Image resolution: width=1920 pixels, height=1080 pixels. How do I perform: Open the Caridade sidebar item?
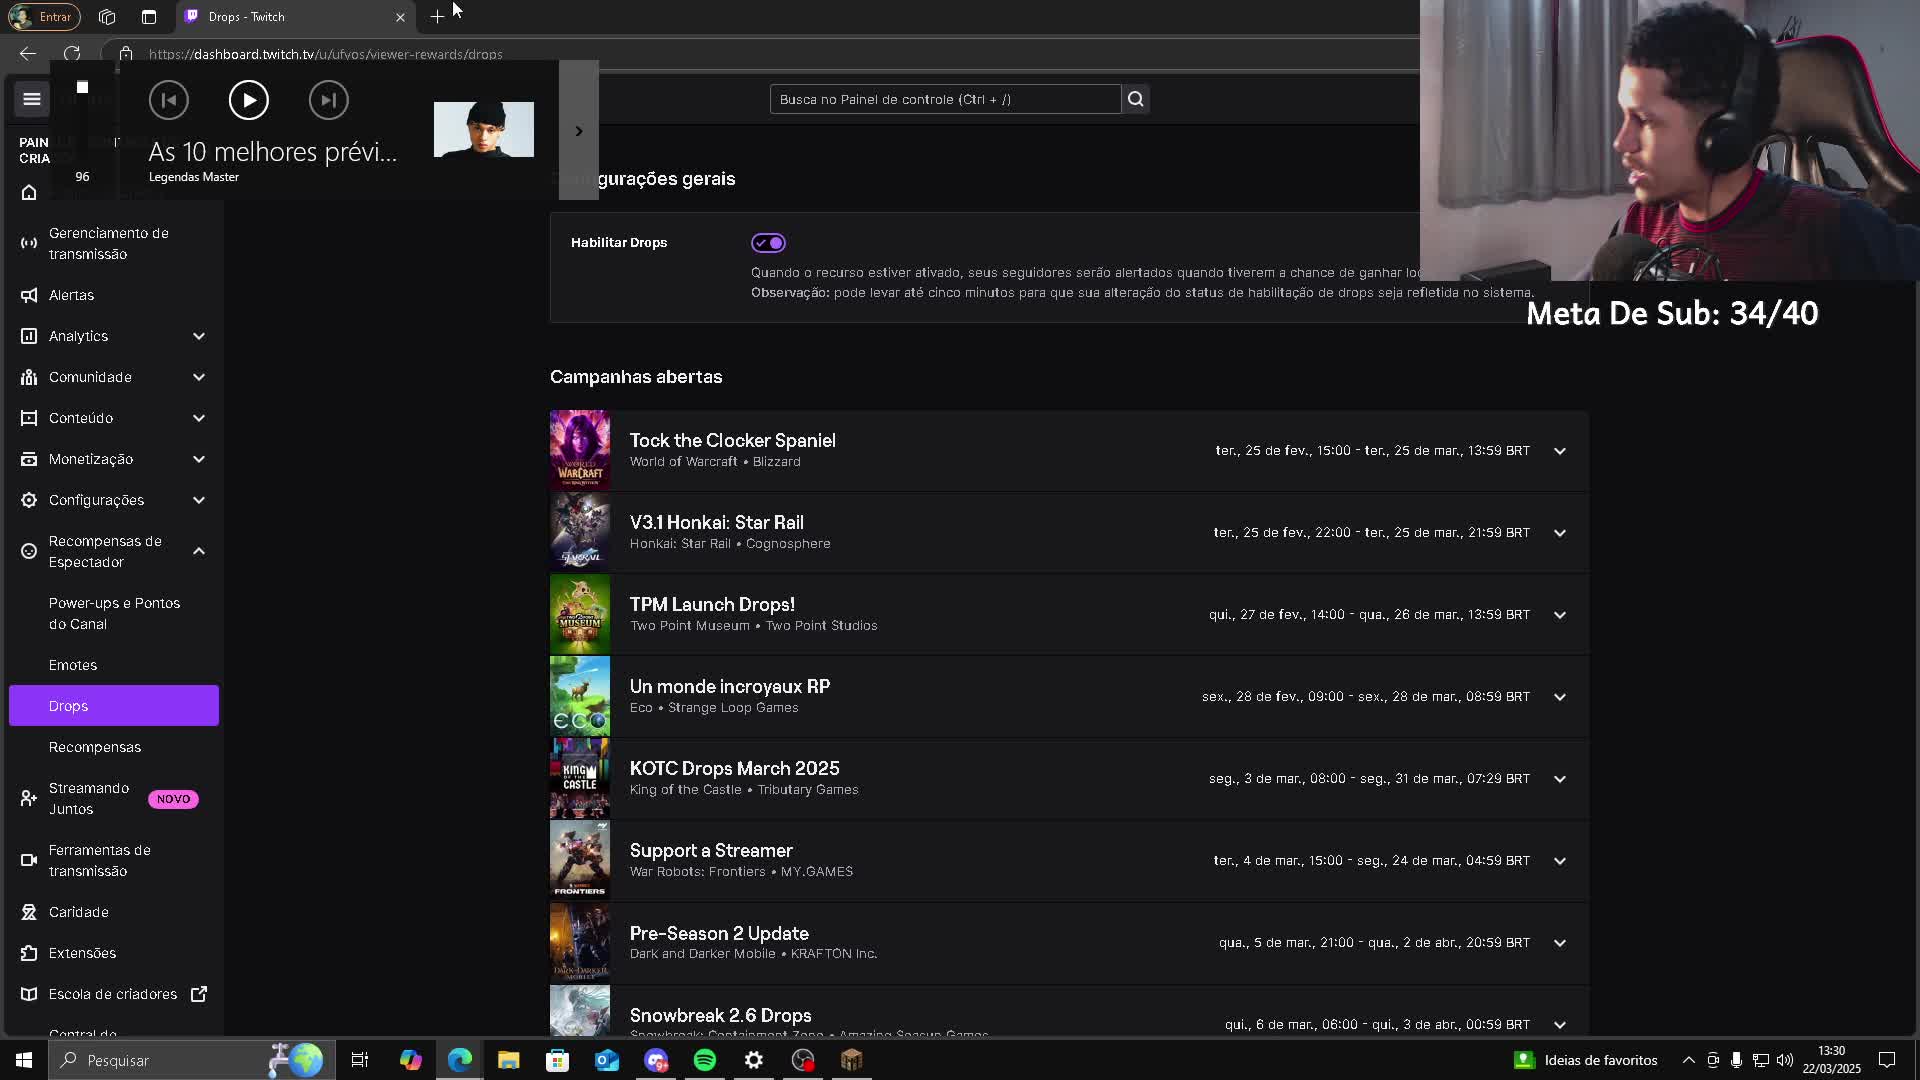113,912
